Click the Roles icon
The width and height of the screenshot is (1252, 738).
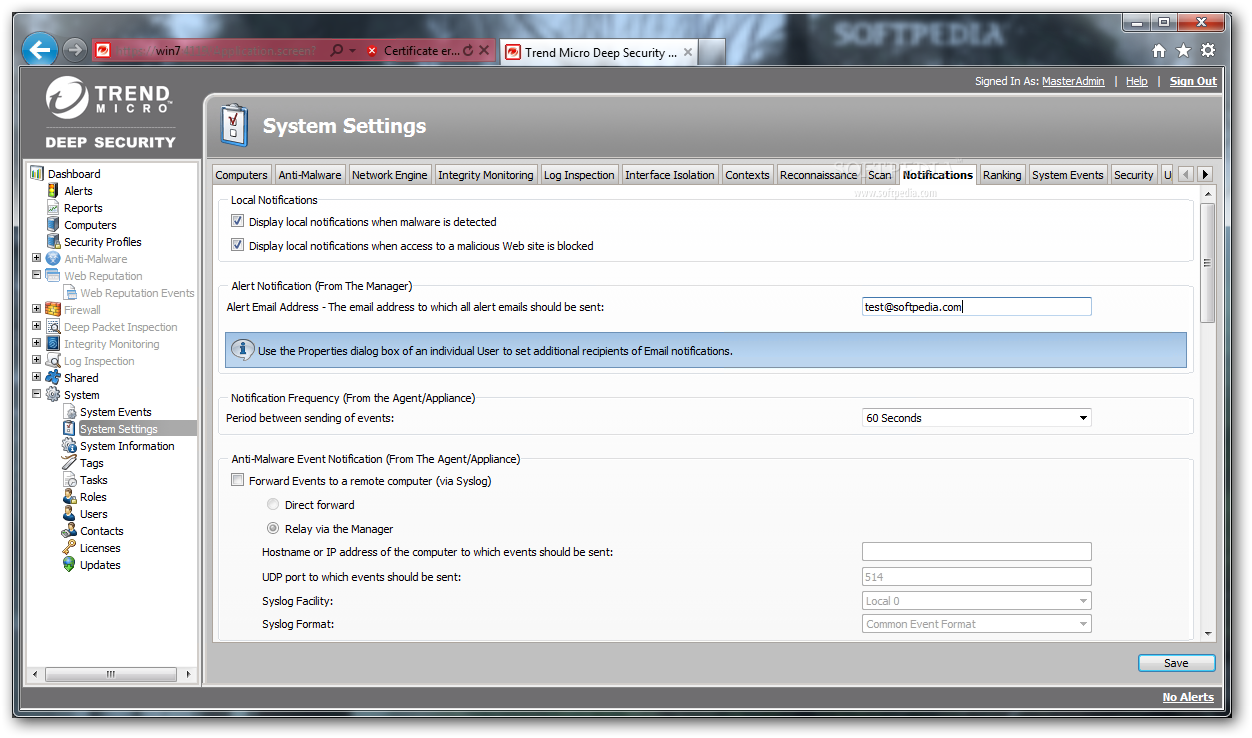69,497
